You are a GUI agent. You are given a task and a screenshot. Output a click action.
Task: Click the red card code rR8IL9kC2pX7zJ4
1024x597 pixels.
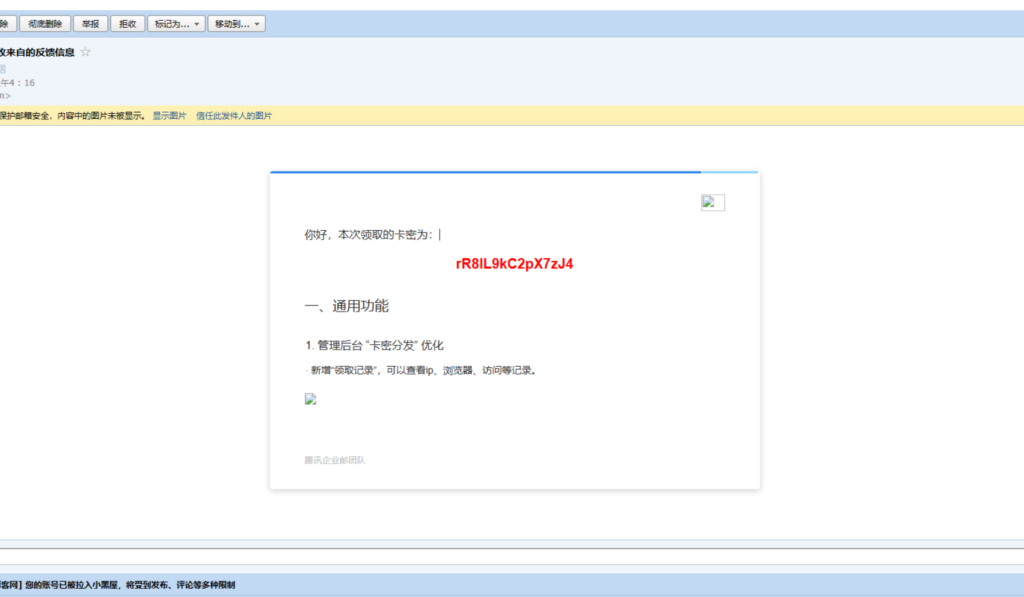click(x=514, y=264)
